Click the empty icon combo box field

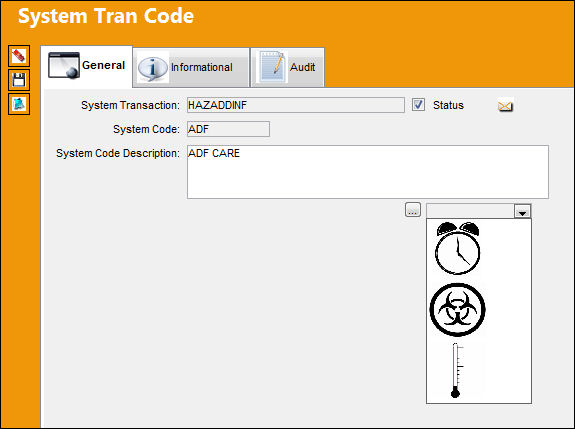click(470, 212)
